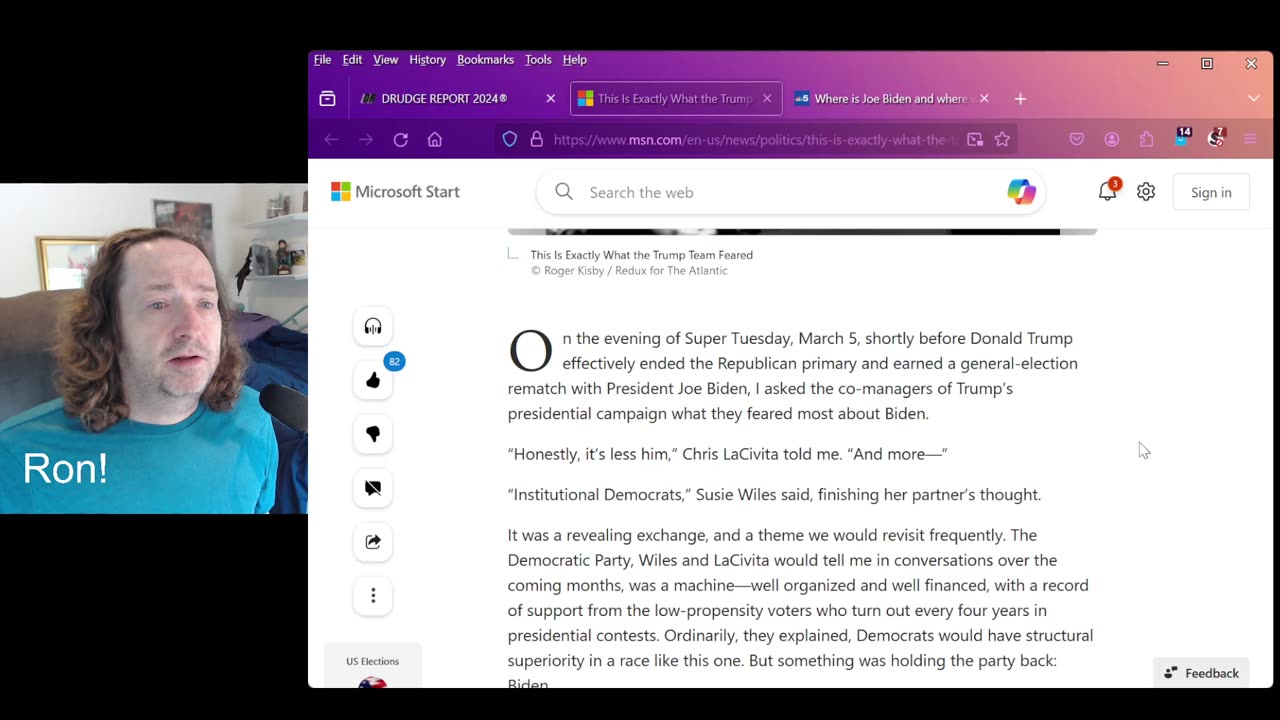Click the Firefox View icon in tab bar

pos(327,98)
